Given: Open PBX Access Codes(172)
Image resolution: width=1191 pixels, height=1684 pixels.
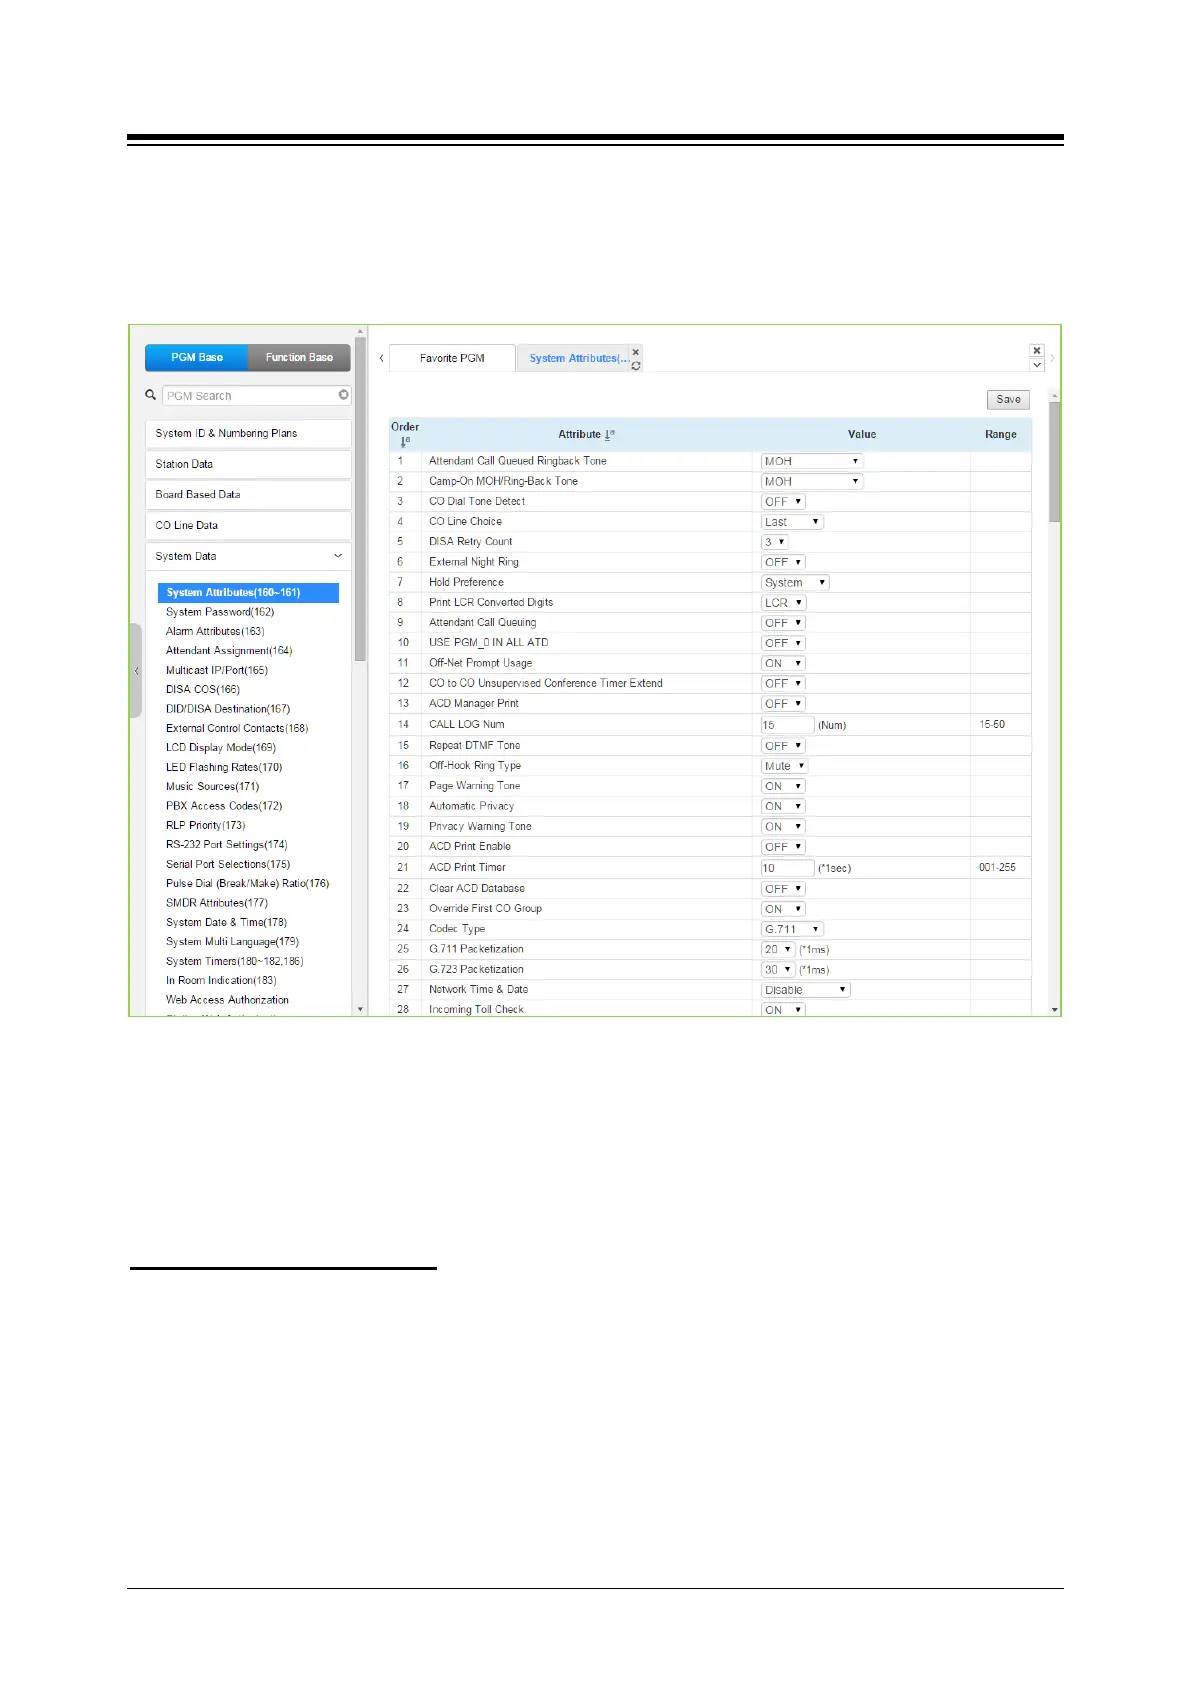Looking at the screenshot, I should click(x=224, y=805).
